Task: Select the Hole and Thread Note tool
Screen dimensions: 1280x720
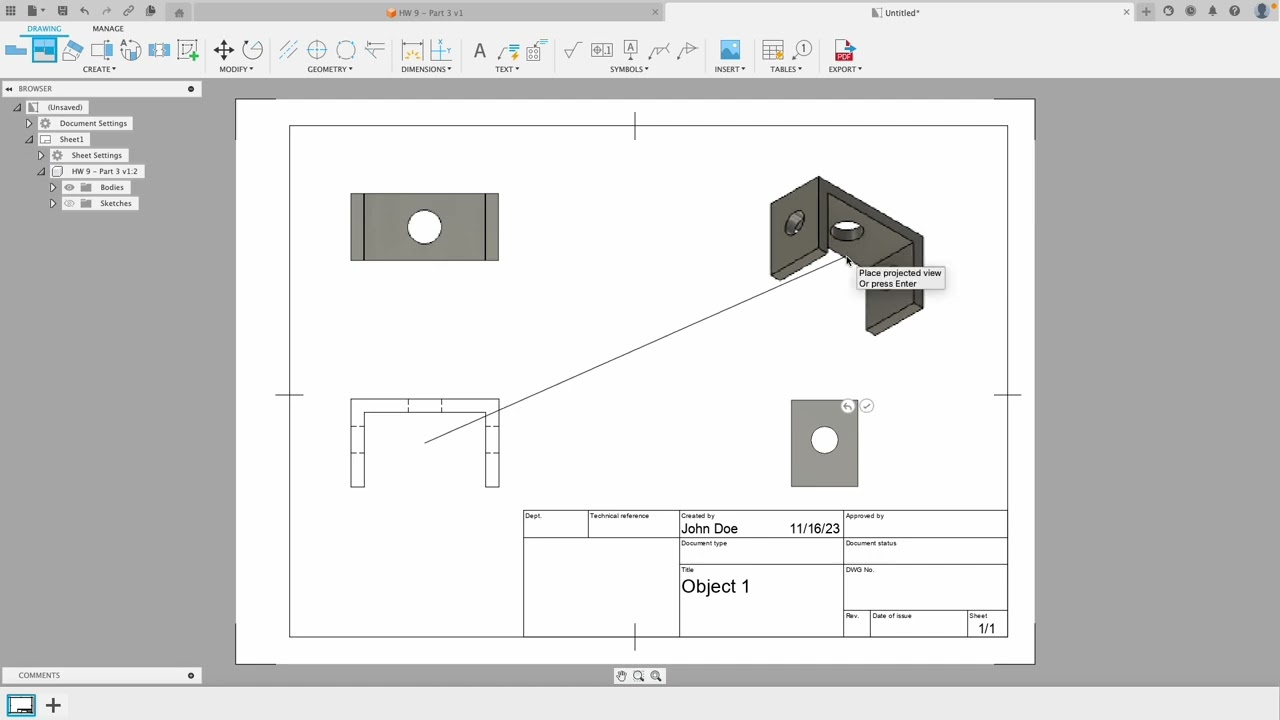Action: (536, 50)
